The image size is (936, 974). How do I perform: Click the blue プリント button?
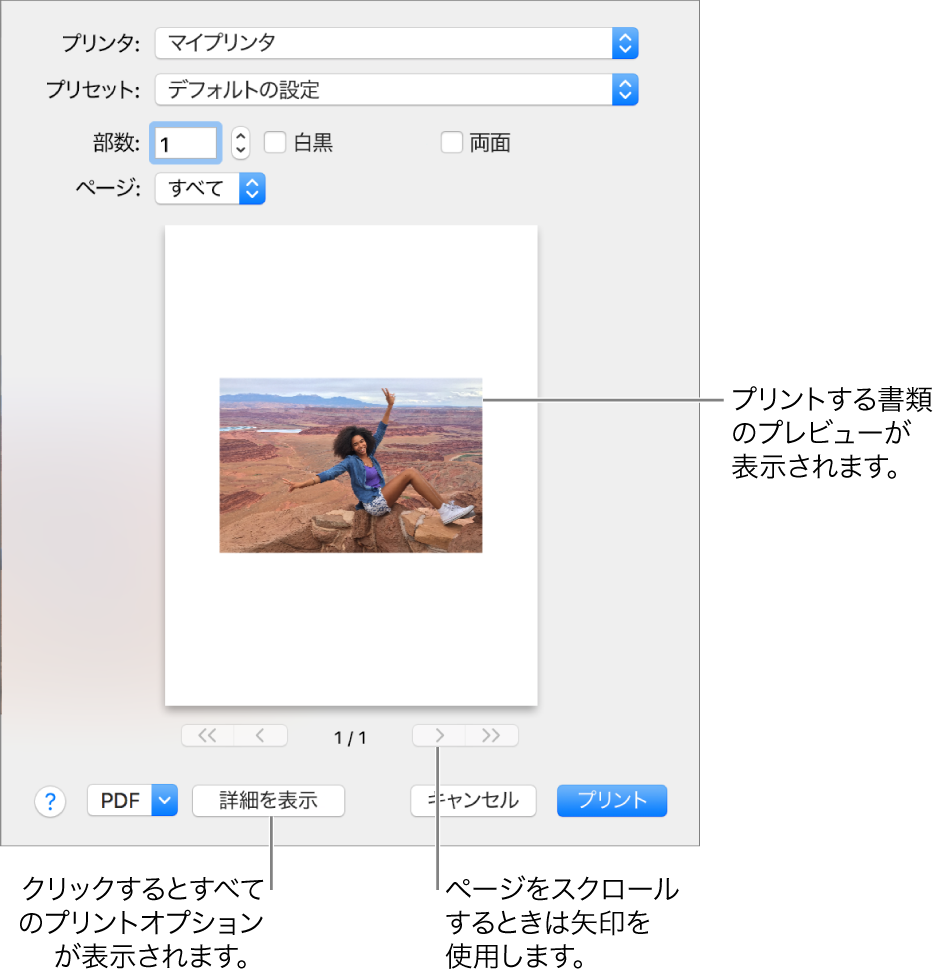(611, 800)
